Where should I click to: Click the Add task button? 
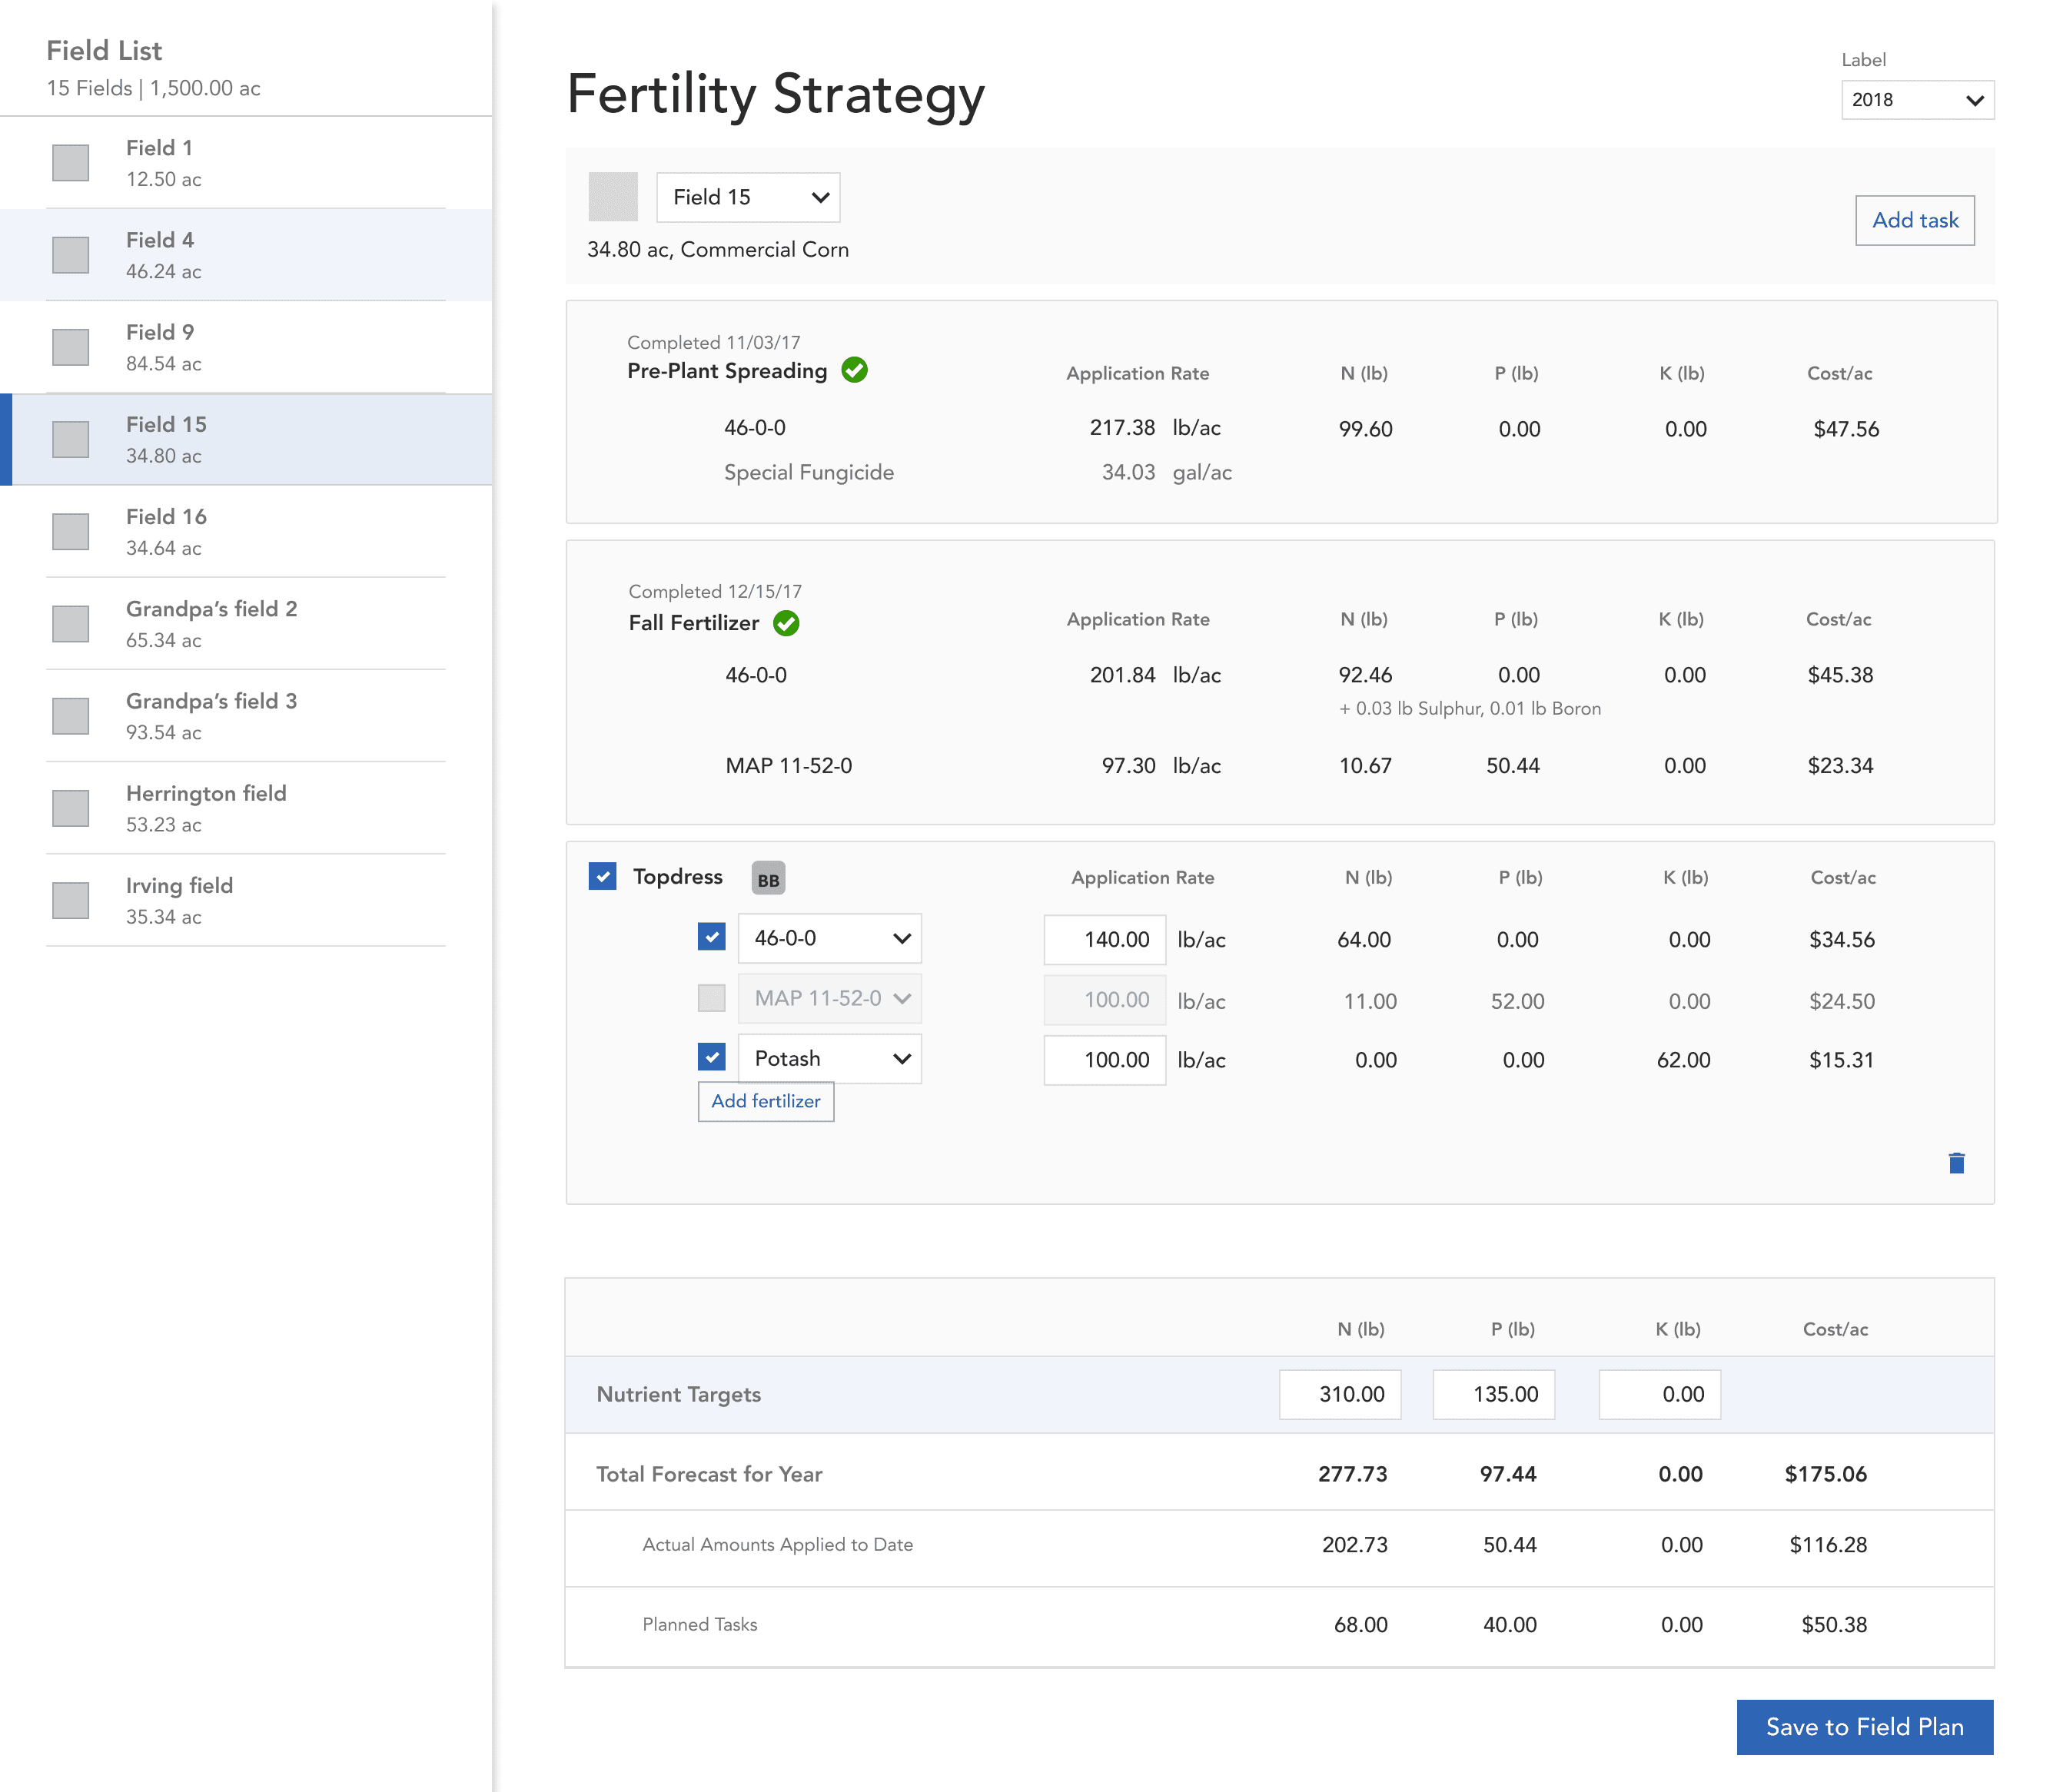click(1914, 220)
